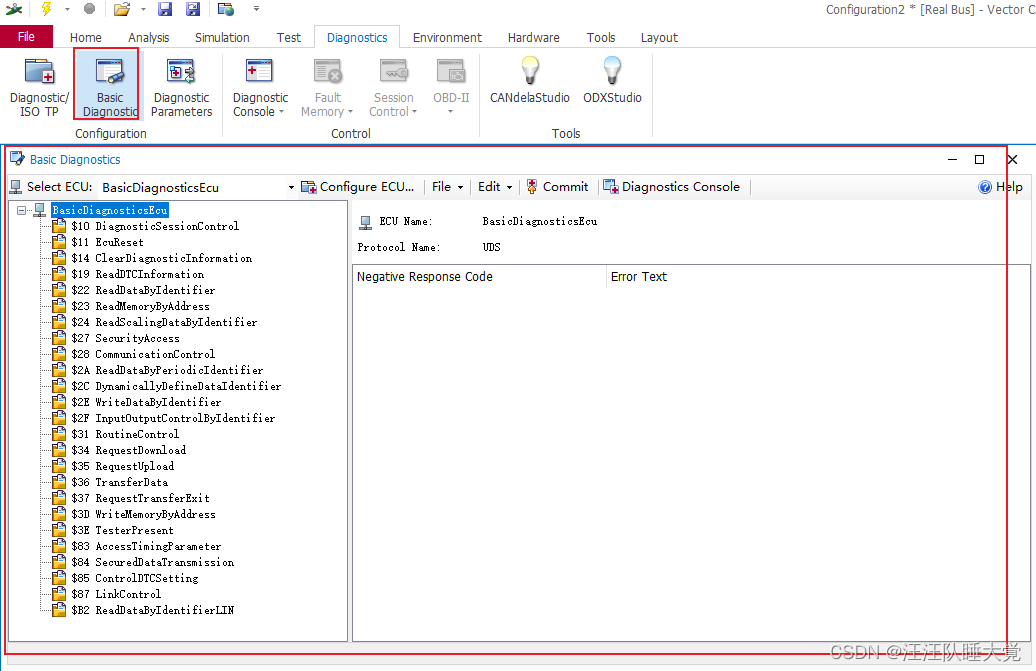Launch CANdelaStudio tool
1036x671 pixels.
529,81
